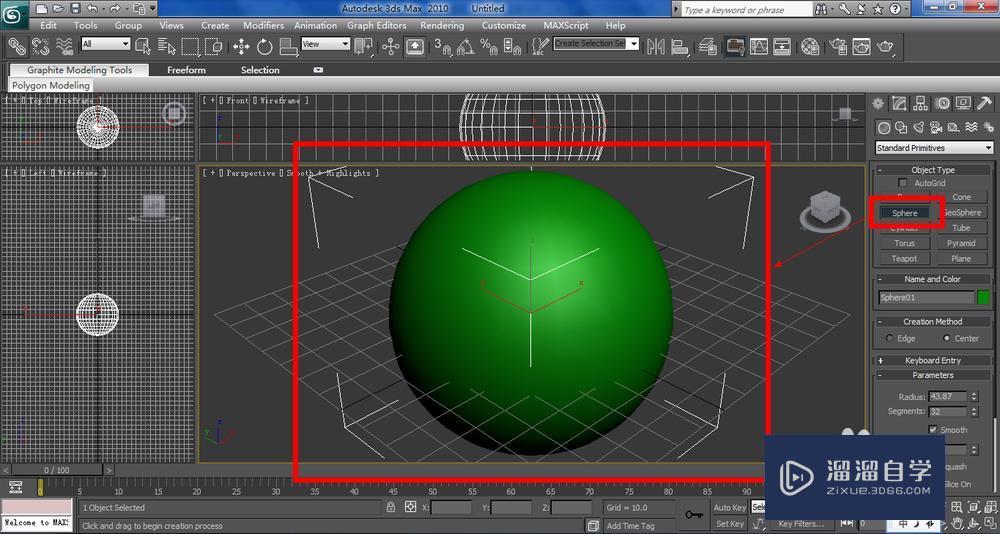Select the Edge creation method radio
Viewport: 1000px width, 534px height.
[890, 338]
